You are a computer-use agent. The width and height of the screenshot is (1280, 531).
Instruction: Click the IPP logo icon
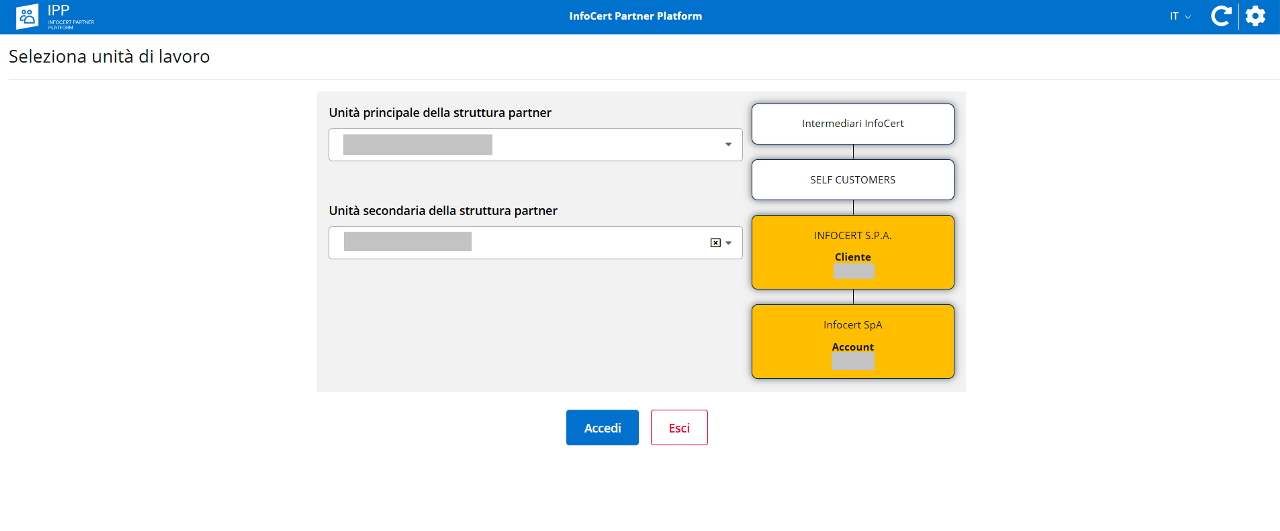click(27, 16)
